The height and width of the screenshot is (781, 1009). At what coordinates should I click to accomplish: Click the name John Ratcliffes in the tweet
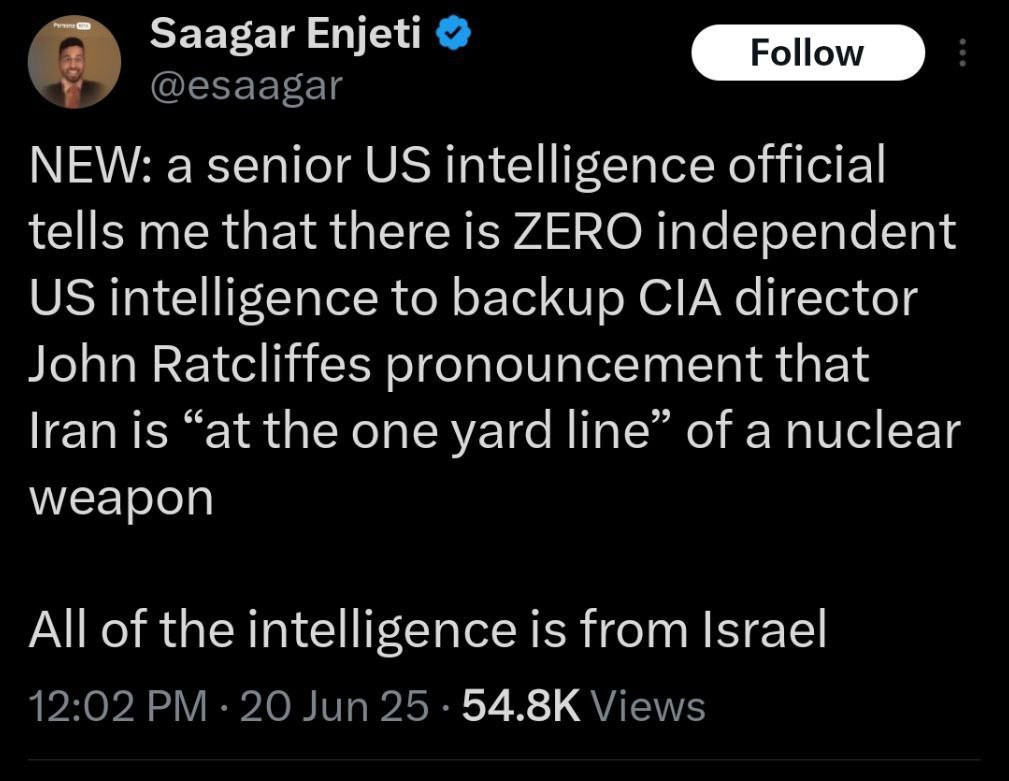(x=200, y=364)
